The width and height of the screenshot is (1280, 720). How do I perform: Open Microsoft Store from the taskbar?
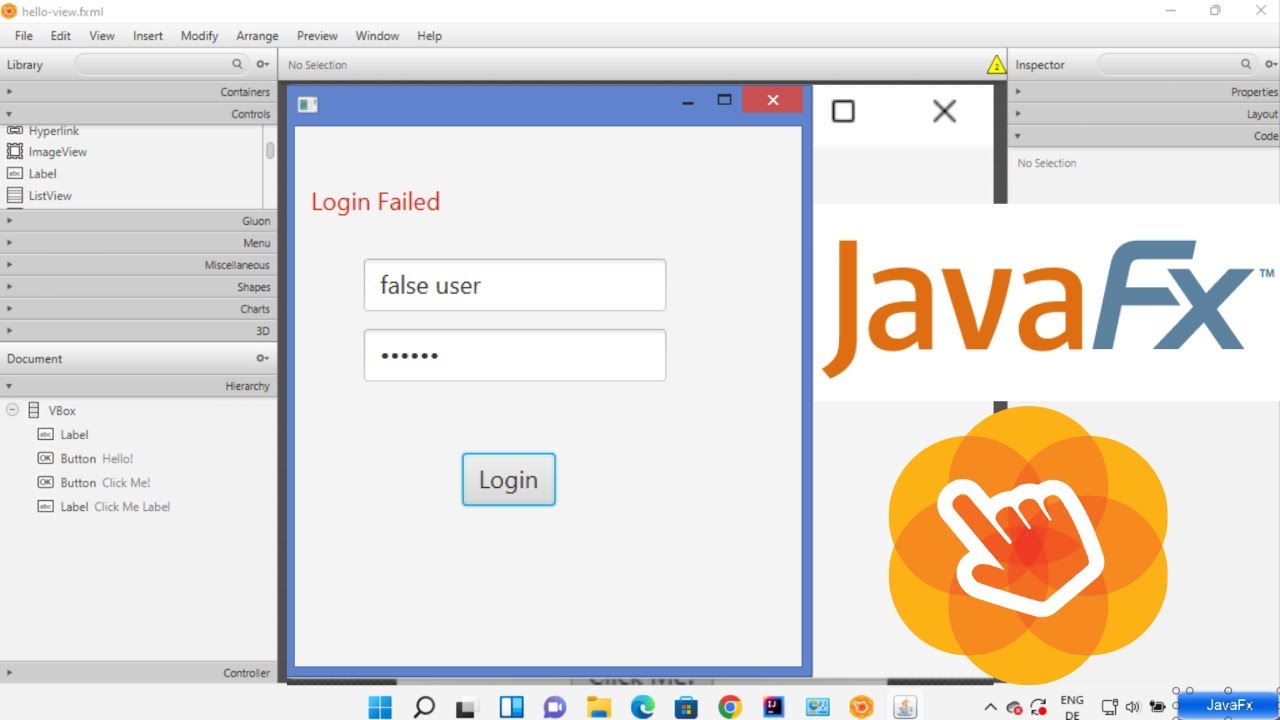click(x=686, y=707)
